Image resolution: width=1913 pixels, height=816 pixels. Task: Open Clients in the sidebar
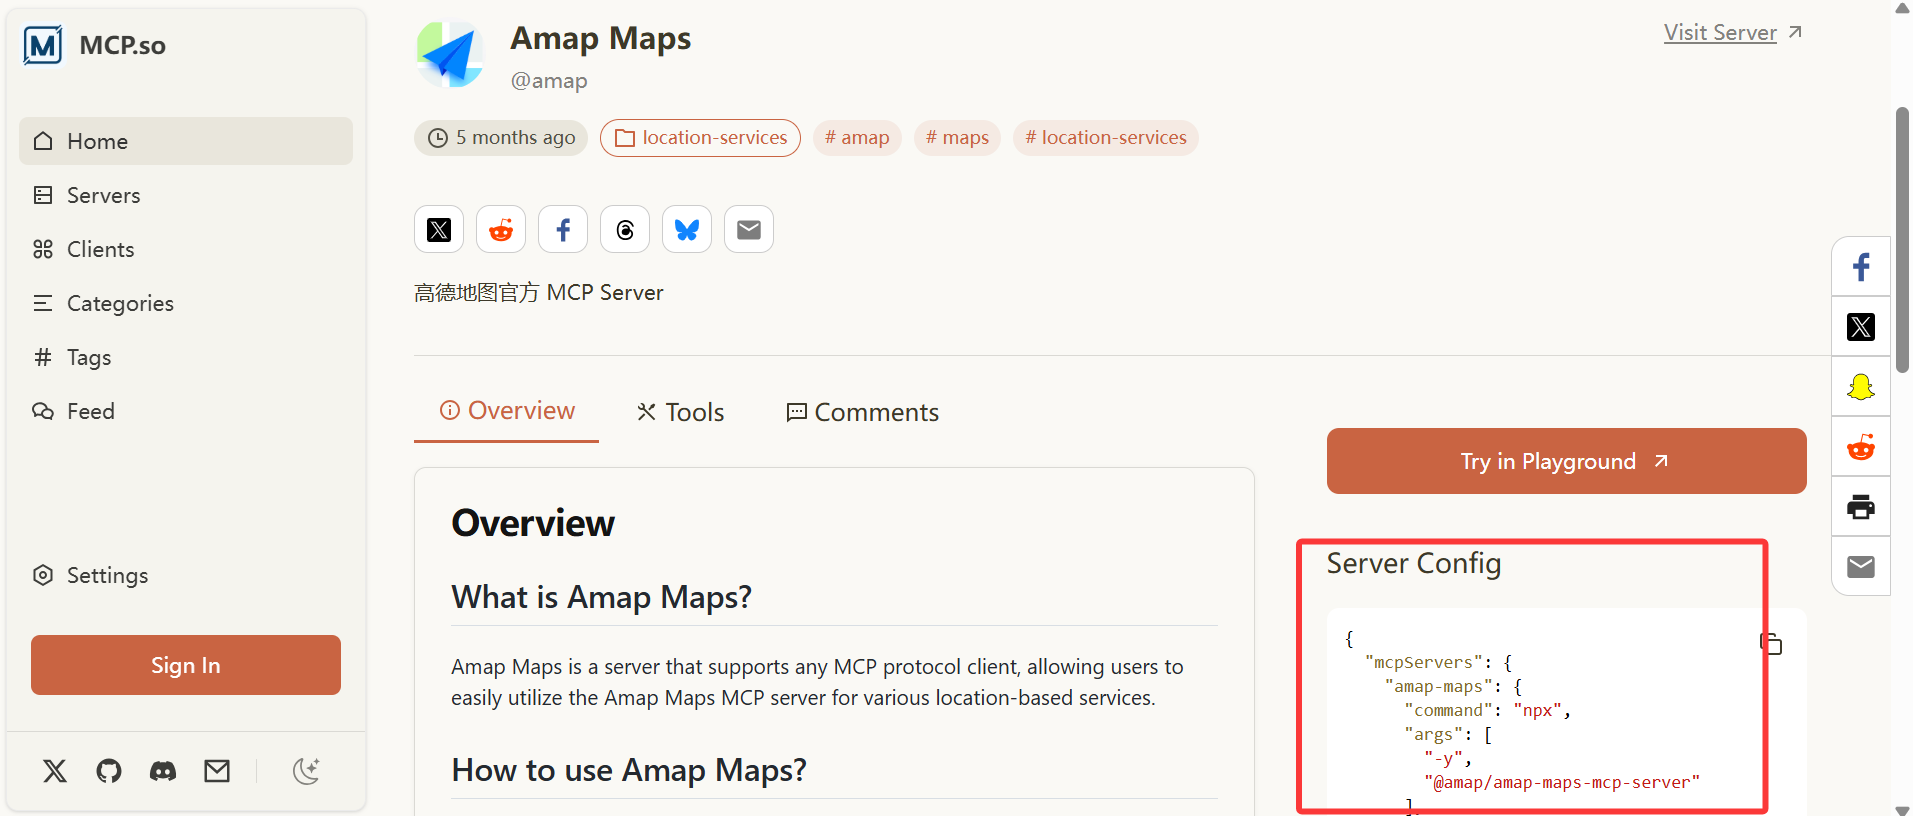(186, 249)
